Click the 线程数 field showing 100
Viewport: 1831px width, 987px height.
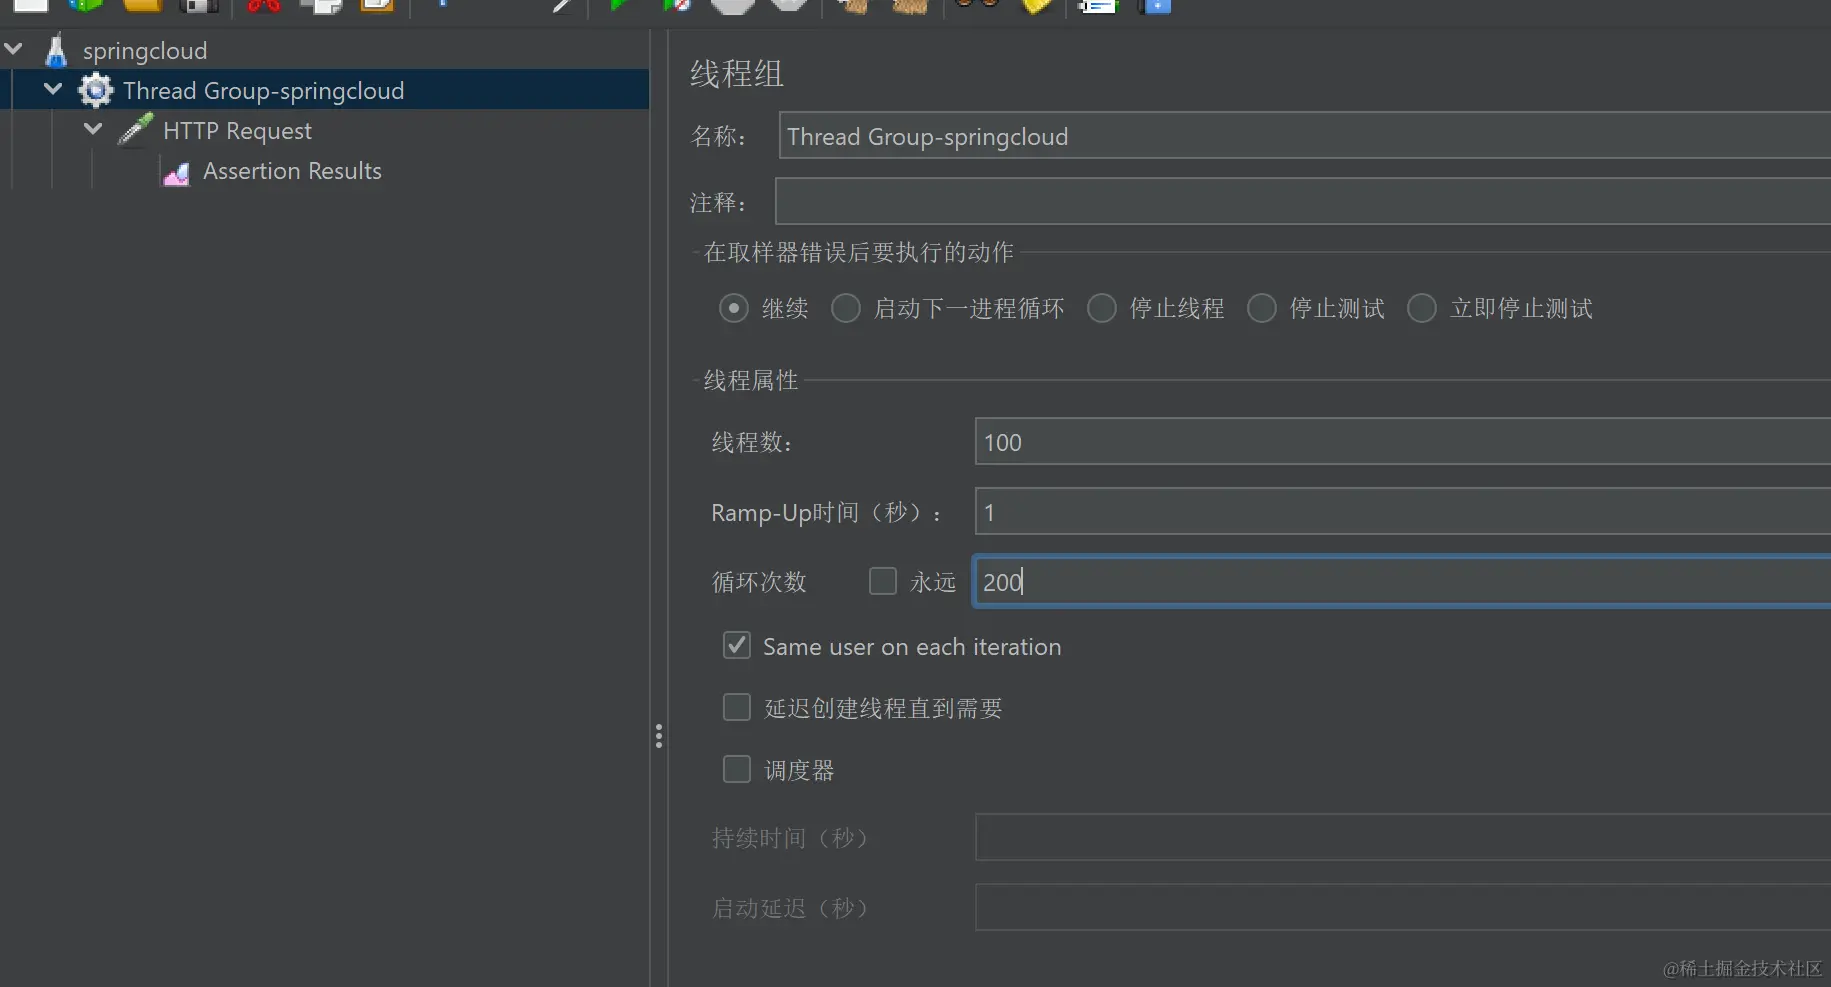(1403, 441)
